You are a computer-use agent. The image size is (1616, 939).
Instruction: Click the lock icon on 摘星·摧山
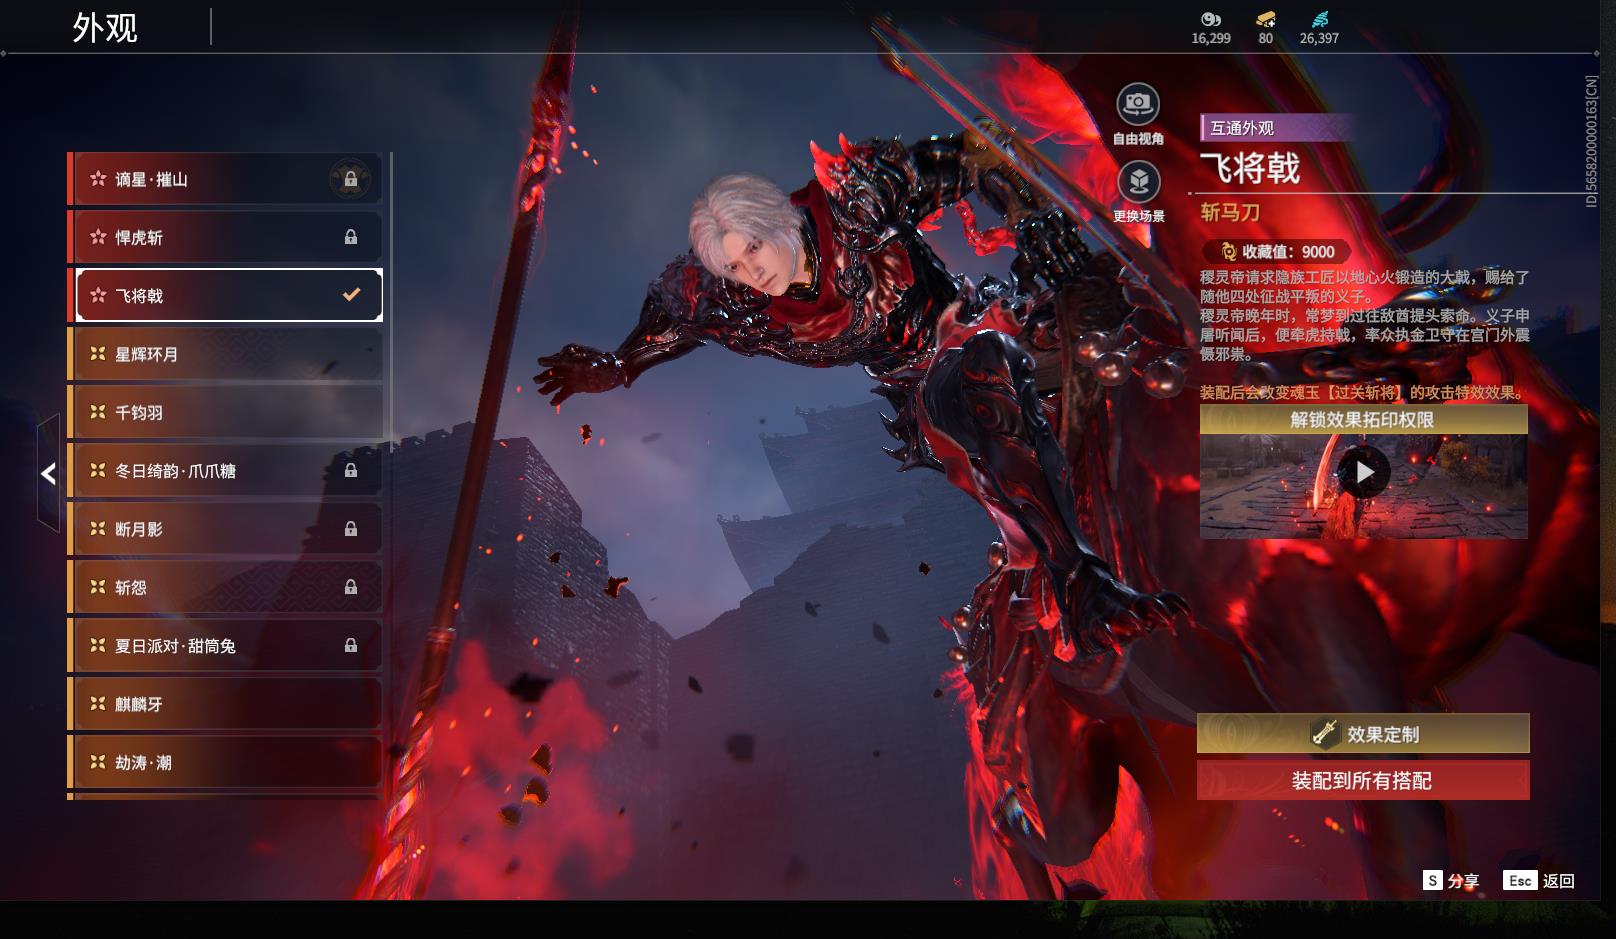[x=351, y=179]
